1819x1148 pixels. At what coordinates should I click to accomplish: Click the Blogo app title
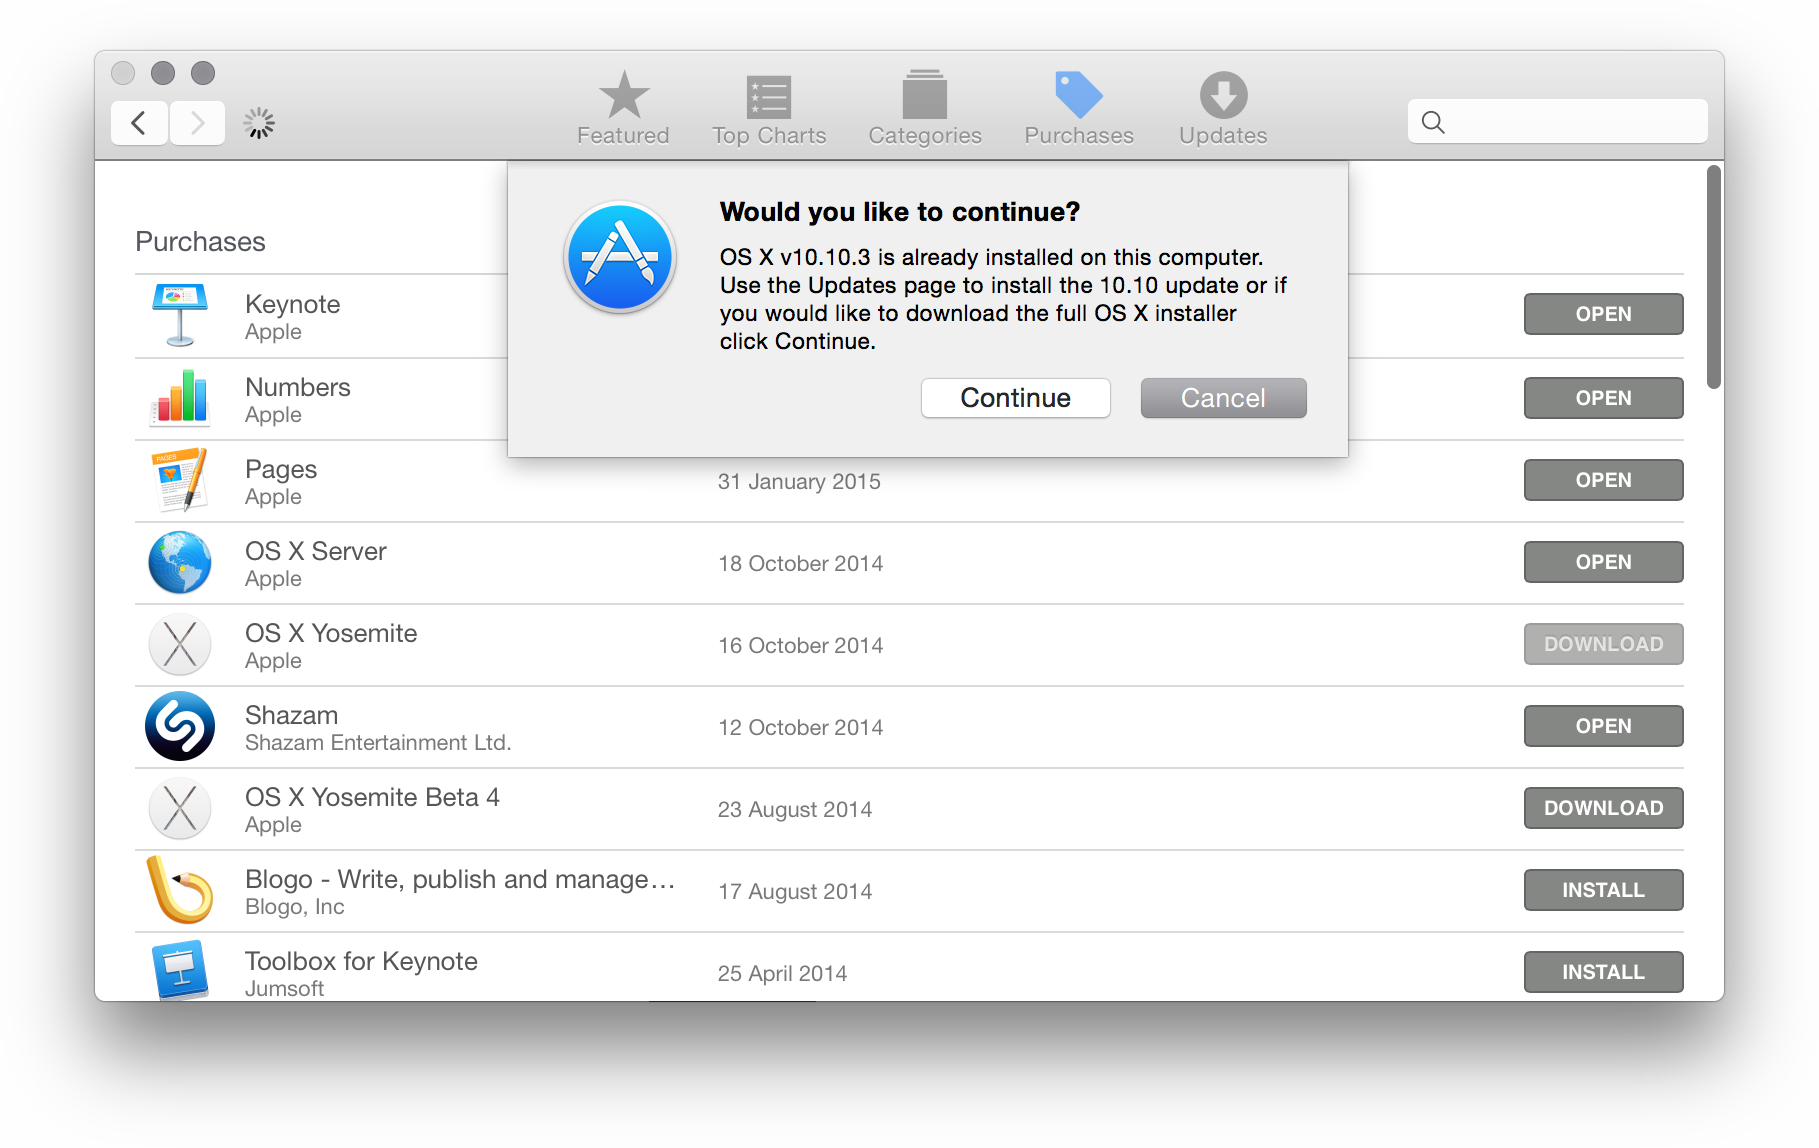460,879
